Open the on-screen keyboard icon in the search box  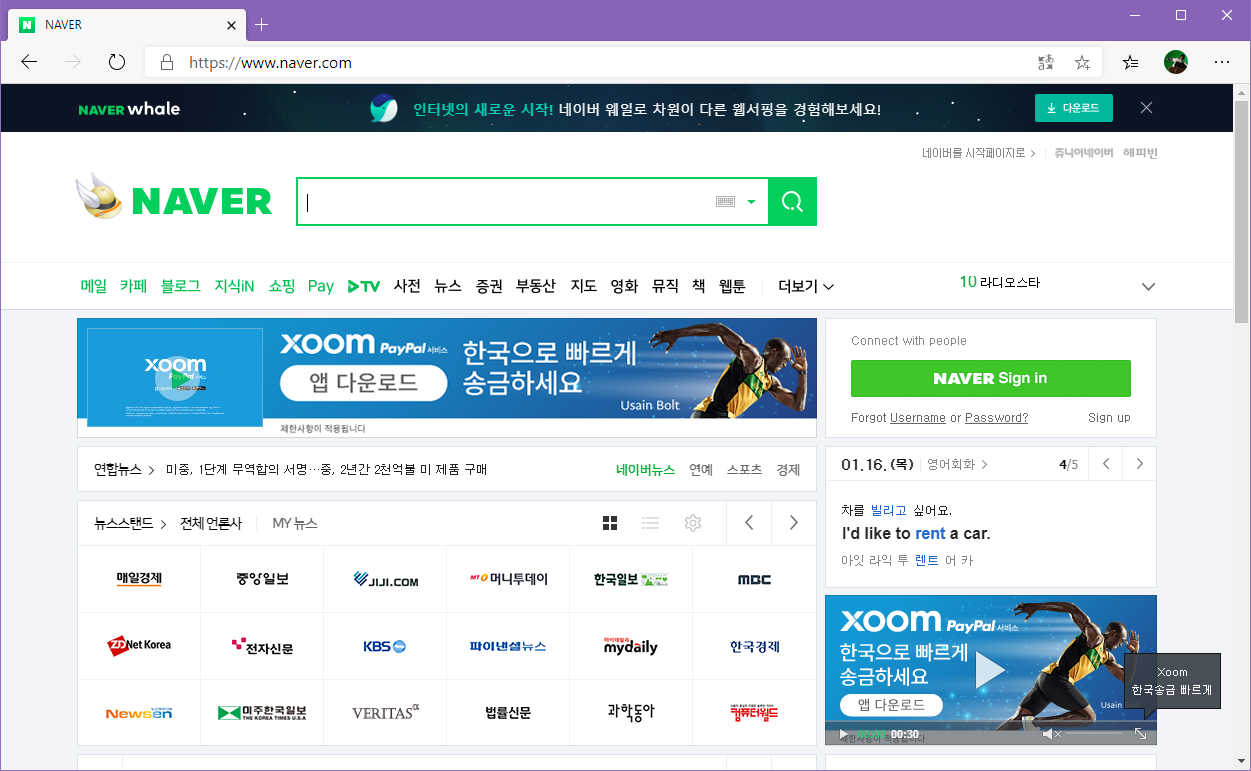pyautogui.click(x=725, y=202)
